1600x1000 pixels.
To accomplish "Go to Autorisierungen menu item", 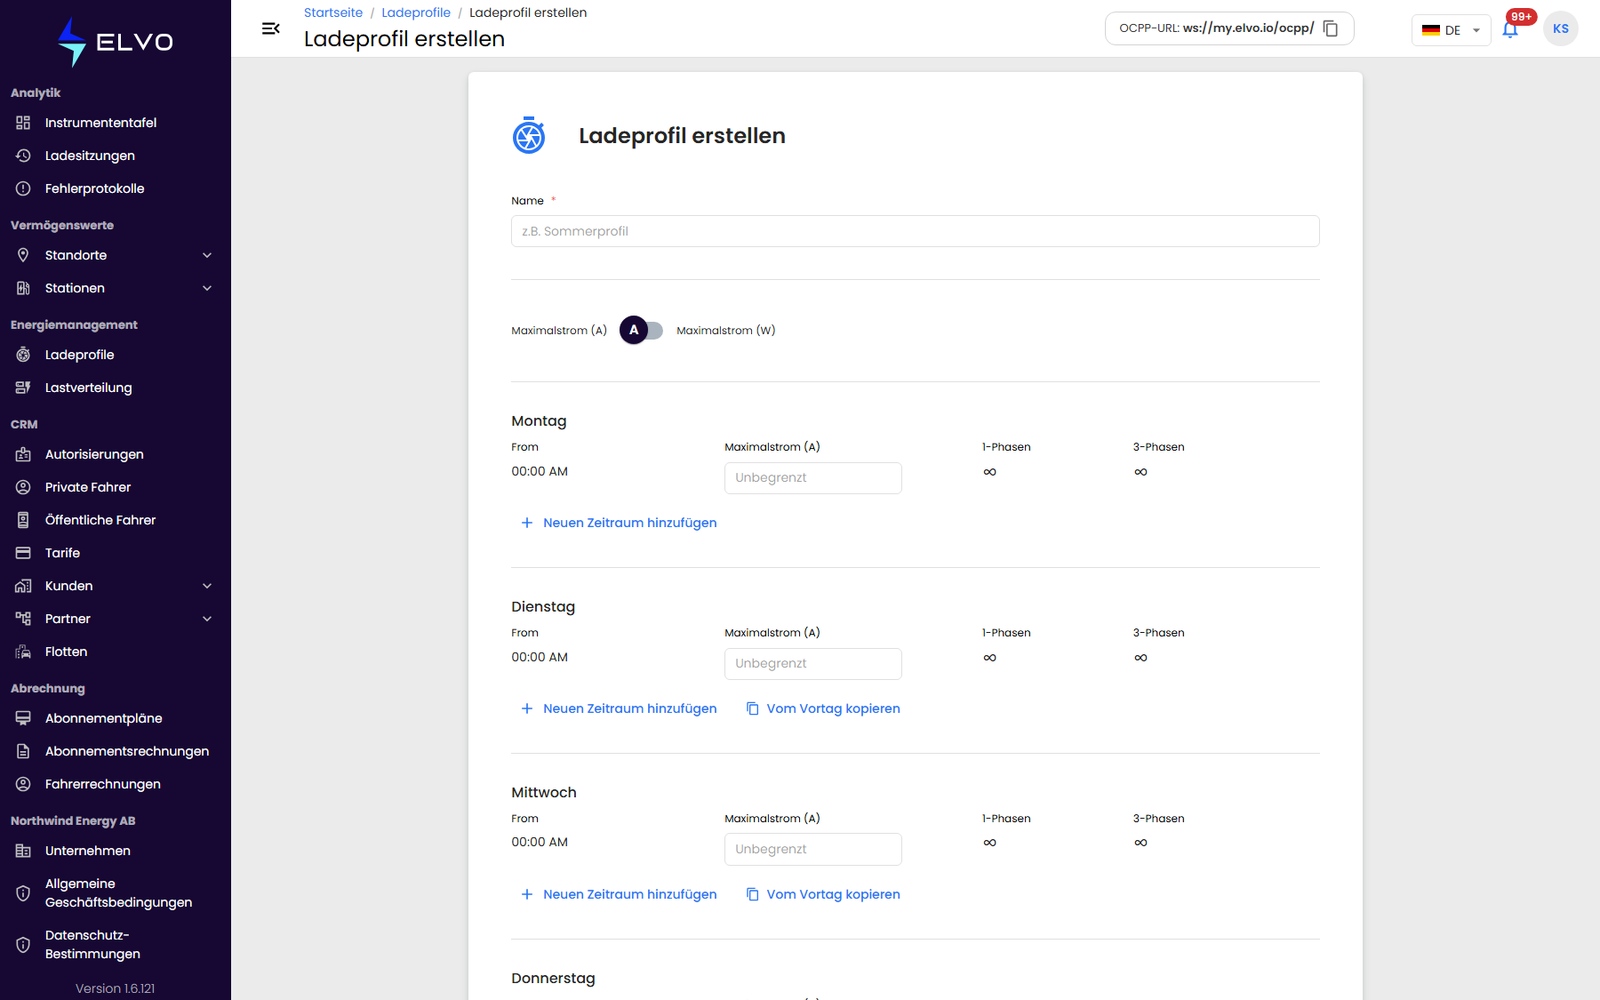I will click(94, 455).
